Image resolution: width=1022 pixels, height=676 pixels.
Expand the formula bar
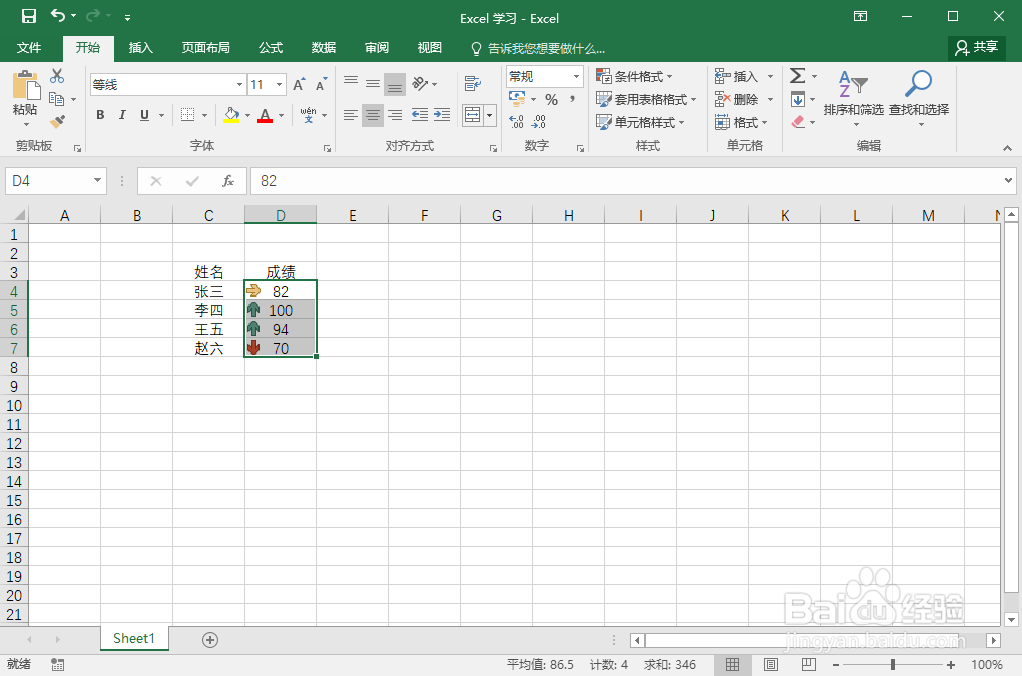[1008, 181]
